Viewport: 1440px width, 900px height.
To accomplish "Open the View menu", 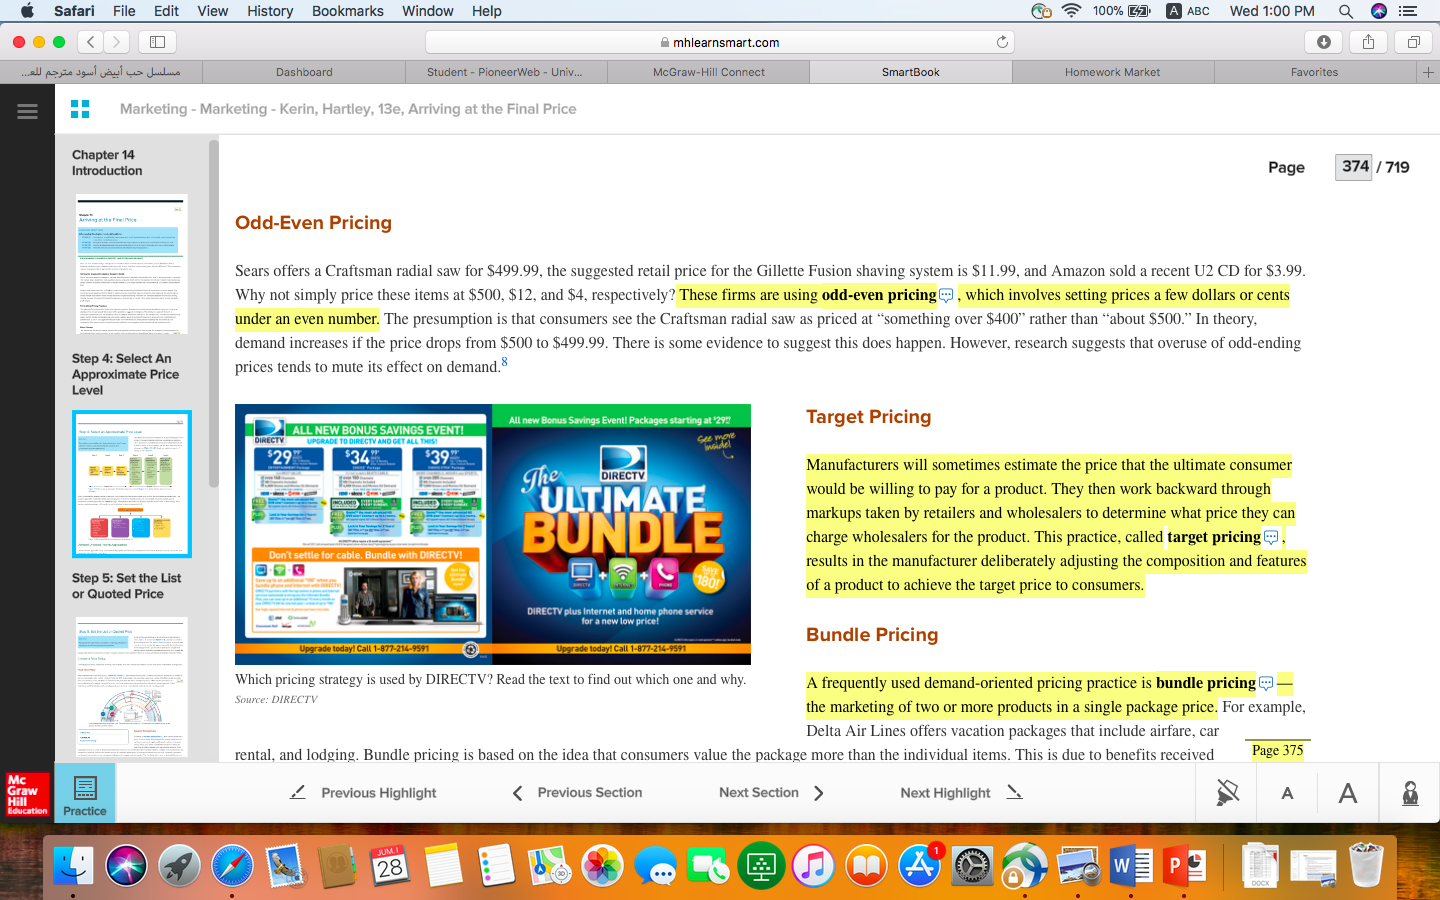I will [212, 11].
